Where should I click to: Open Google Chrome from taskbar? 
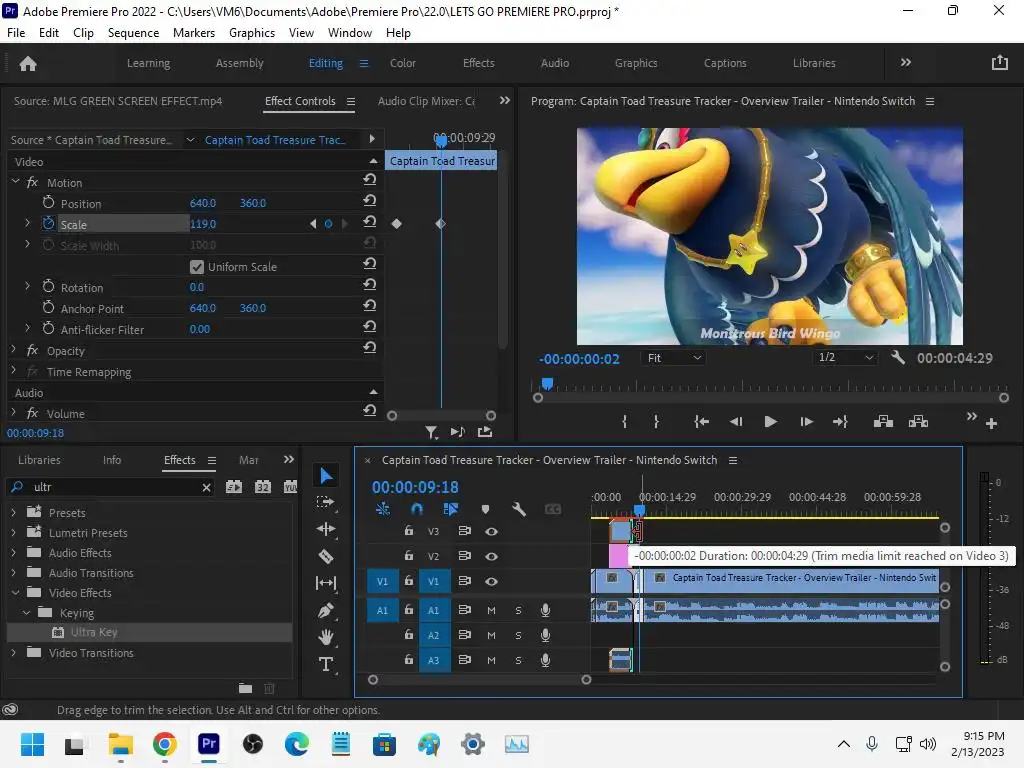[x=165, y=744]
